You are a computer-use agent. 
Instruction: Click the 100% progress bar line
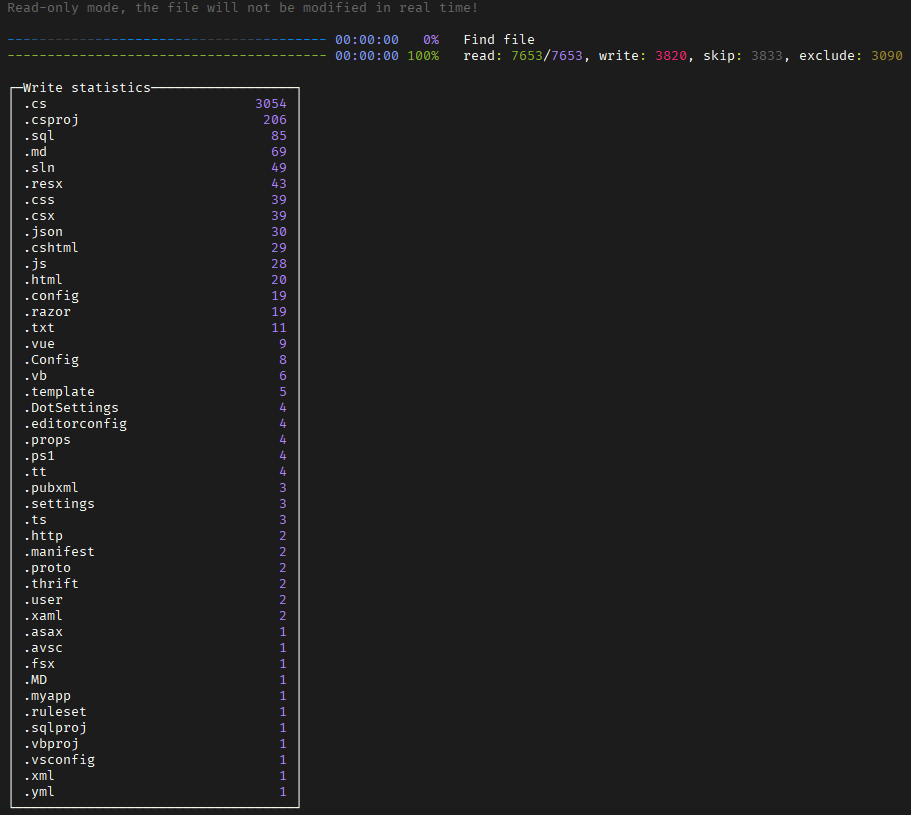pos(166,56)
